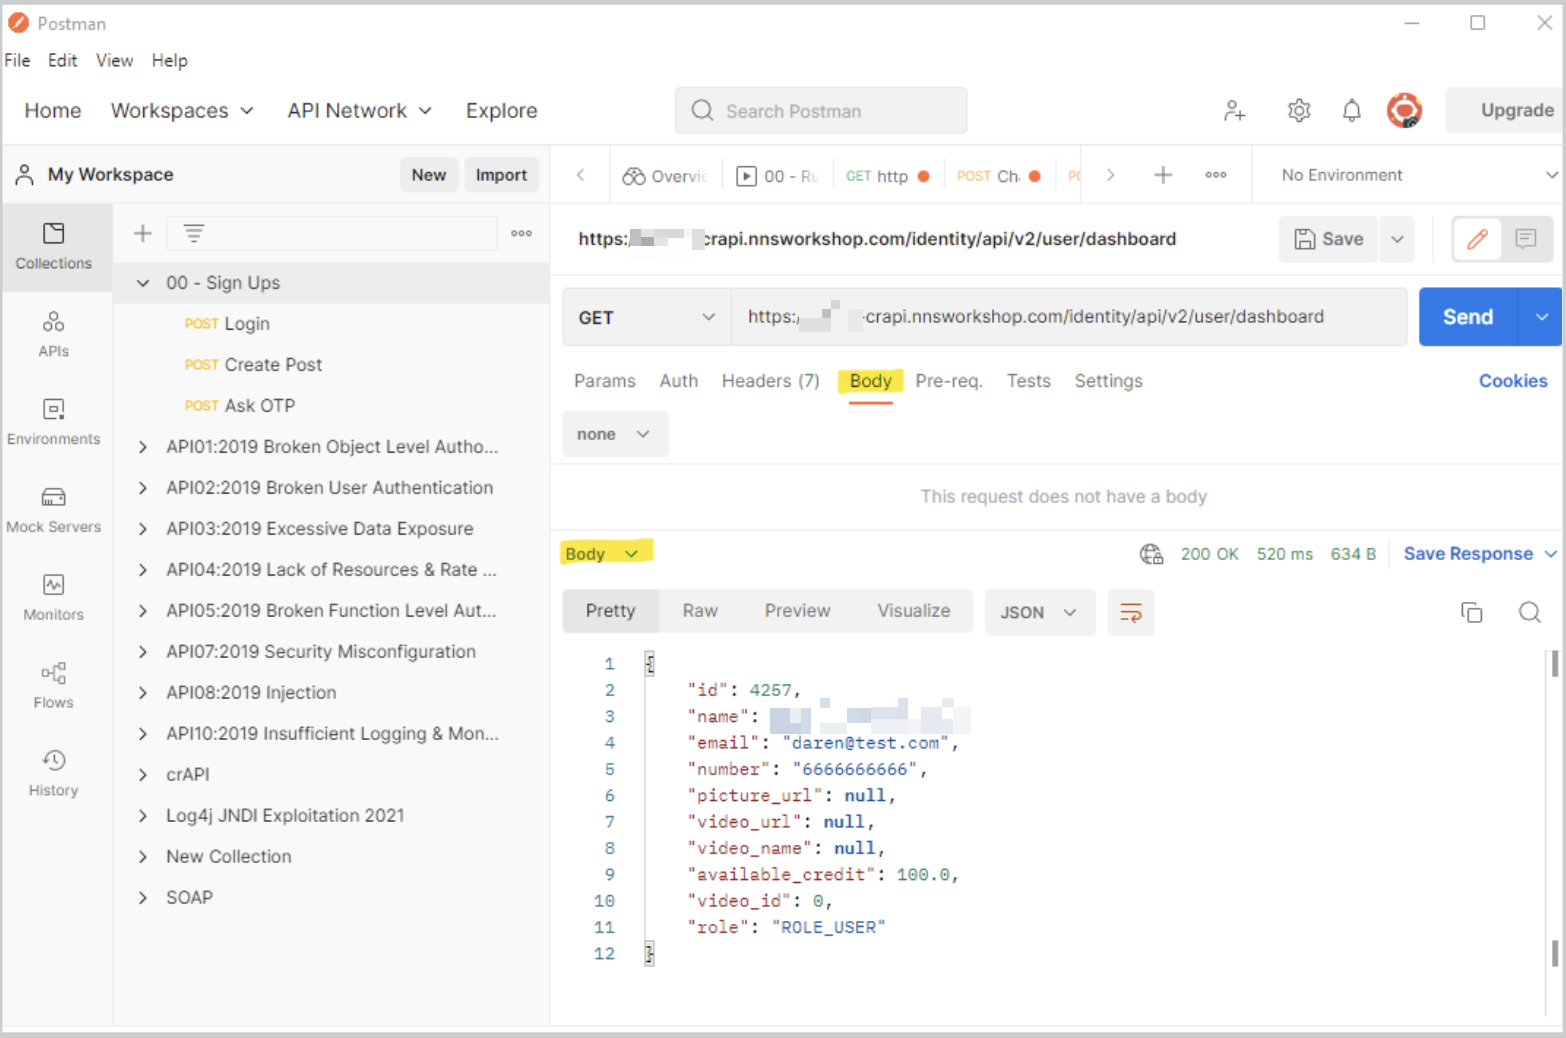The height and width of the screenshot is (1038, 1566).
Task: Open the GET method dropdown
Action: click(647, 317)
